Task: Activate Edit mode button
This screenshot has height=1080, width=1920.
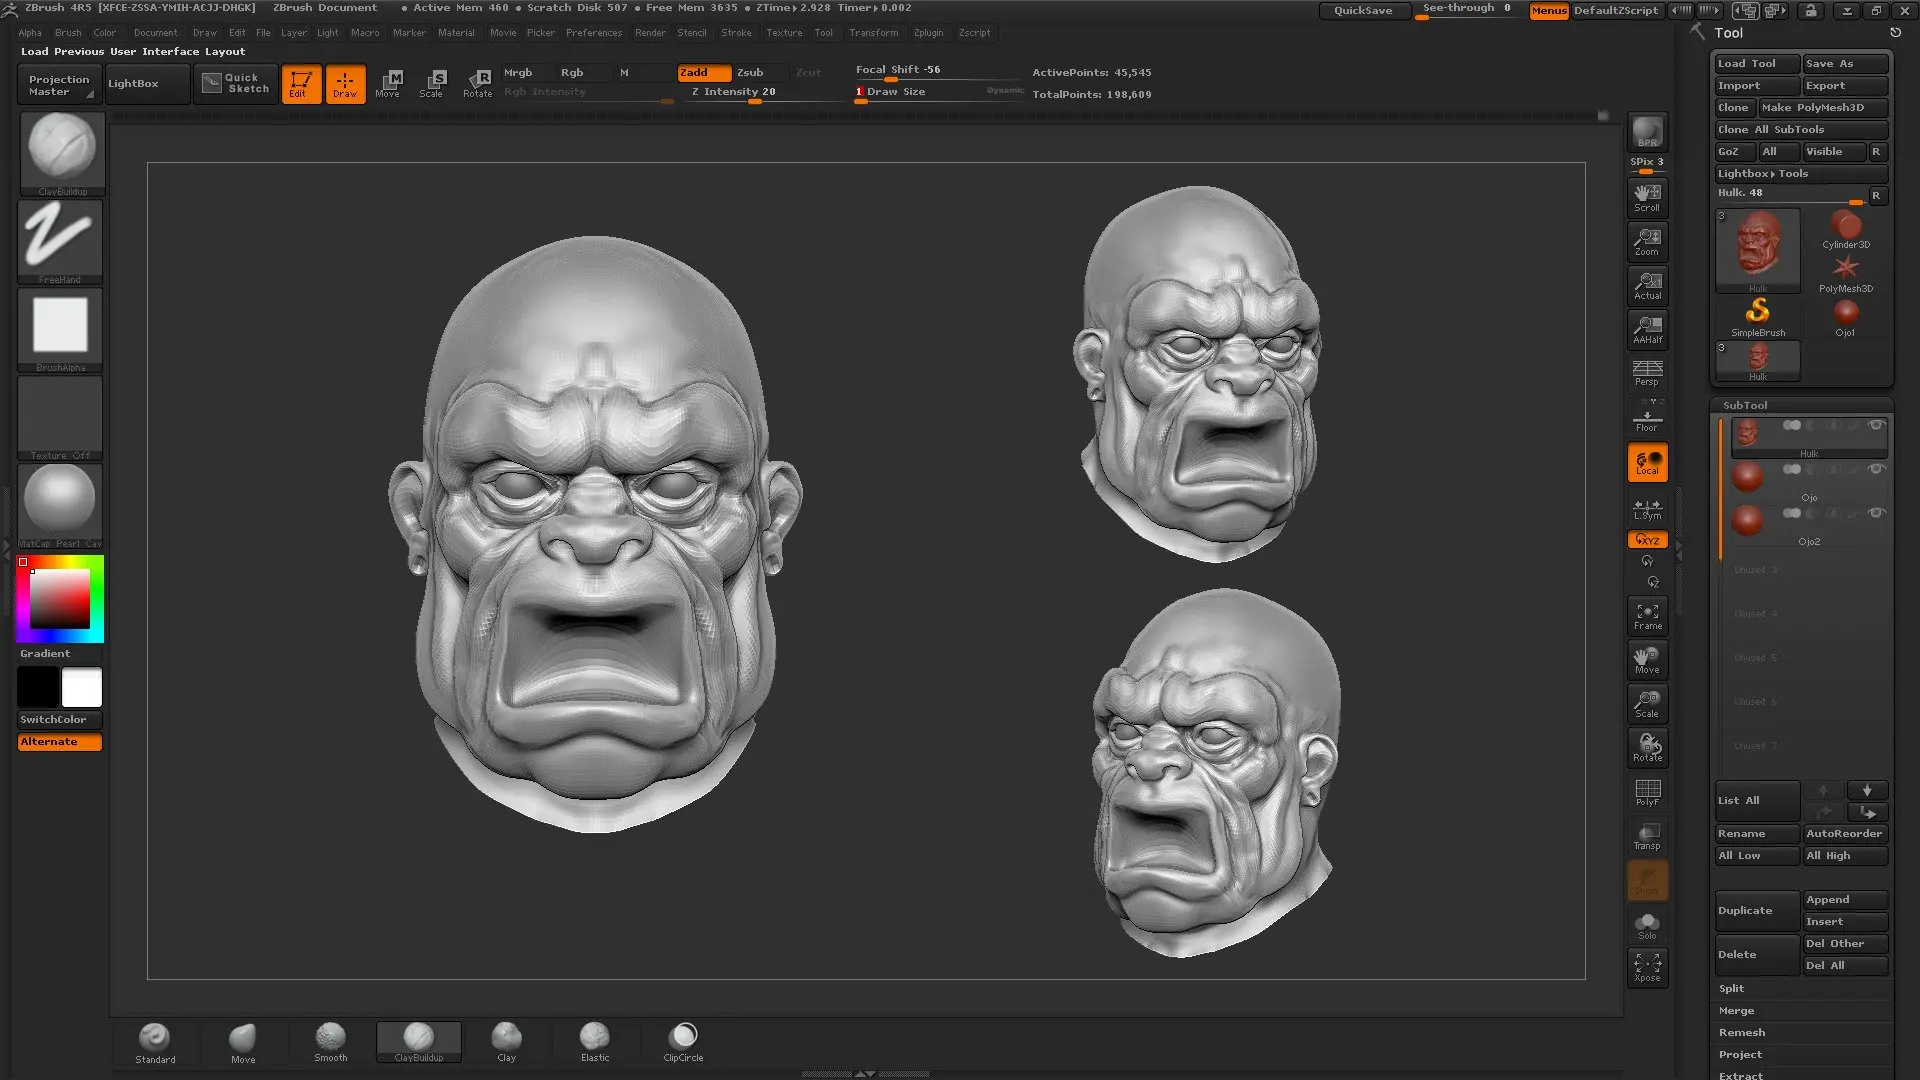Action: (x=301, y=84)
